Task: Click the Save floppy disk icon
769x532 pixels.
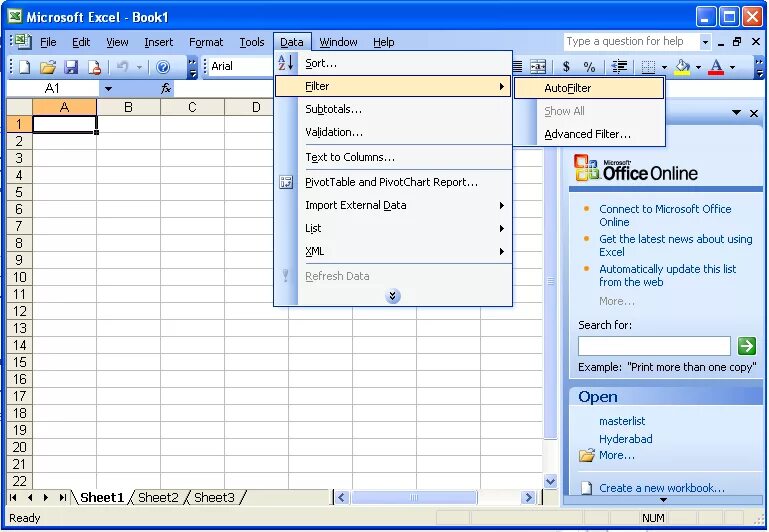Action: (x=72, y=67)
